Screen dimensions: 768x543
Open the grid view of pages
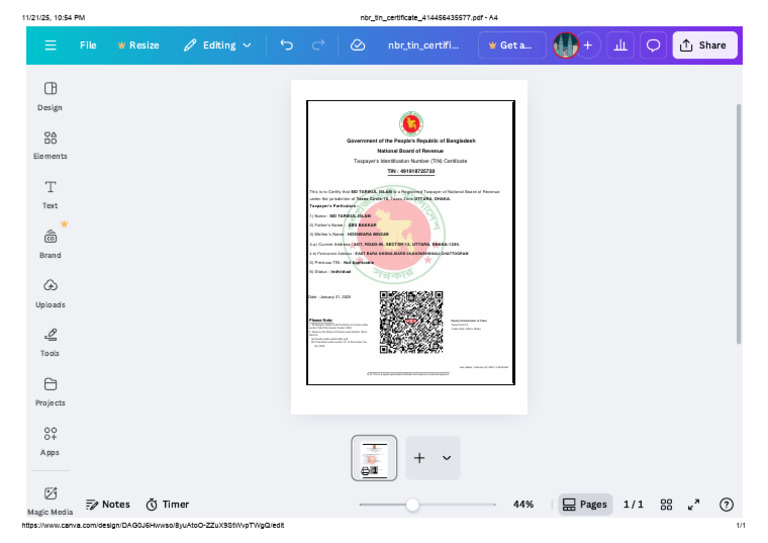[666, 504]
